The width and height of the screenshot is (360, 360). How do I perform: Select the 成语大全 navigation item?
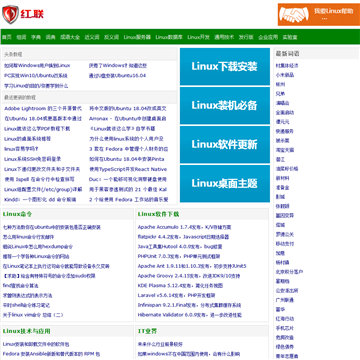click(70, 37)
